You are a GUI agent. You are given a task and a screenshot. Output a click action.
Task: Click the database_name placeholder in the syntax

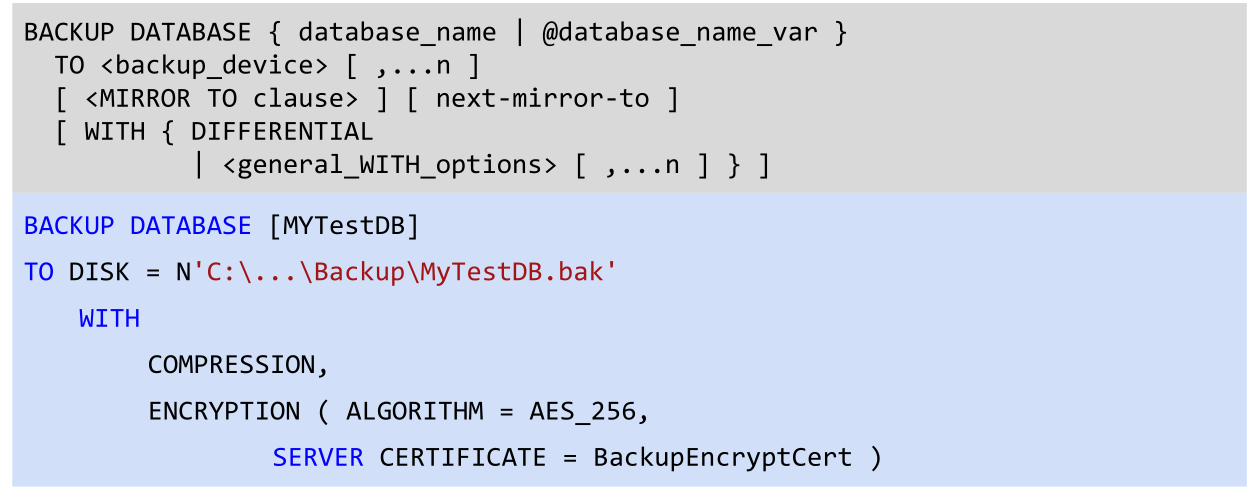click(397, 32)
